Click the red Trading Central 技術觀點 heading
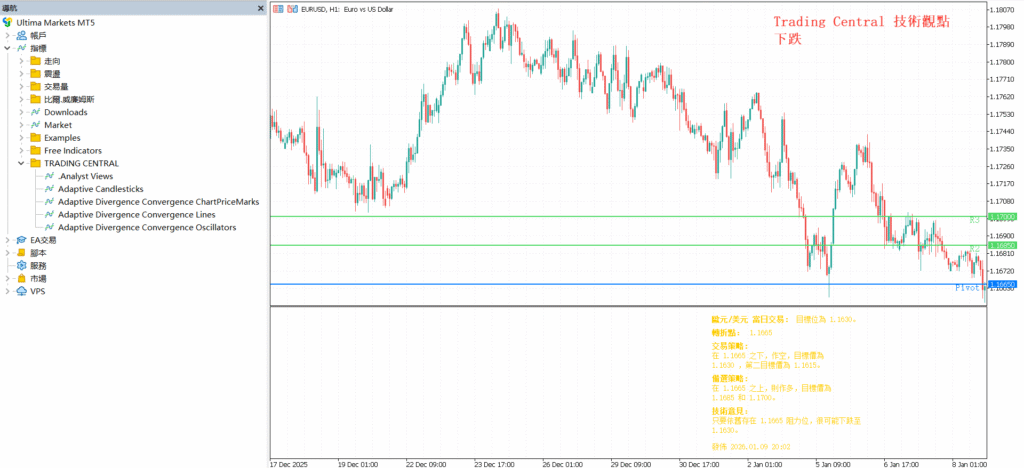Image resolution: width=1024 pixels, height=468 pixels. [x=861, y=22]
